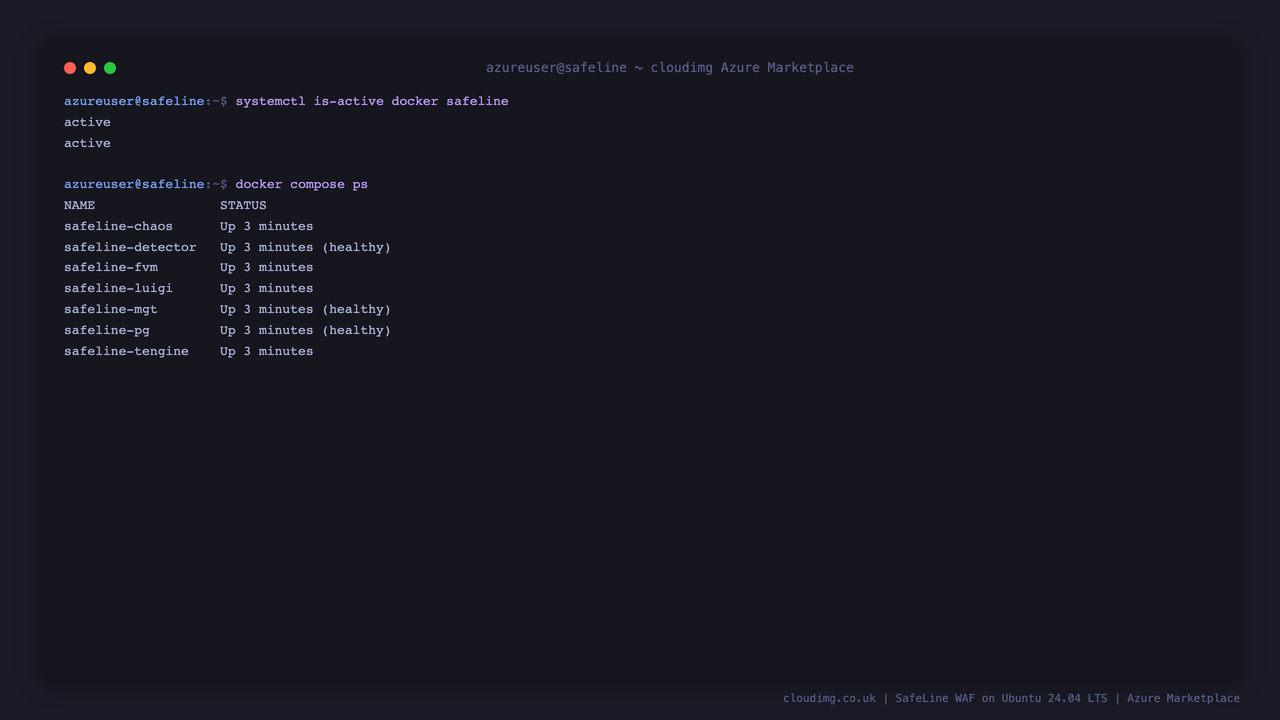Viewport: 1280px width, 720px height.
Task: Click the 'docker compose ps' command
Action: [x=302, y=184]
